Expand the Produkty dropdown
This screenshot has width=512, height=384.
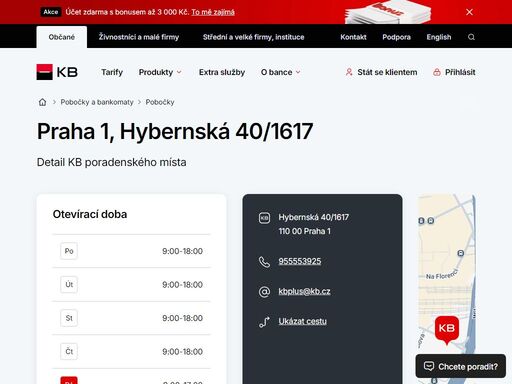(160, 72)
